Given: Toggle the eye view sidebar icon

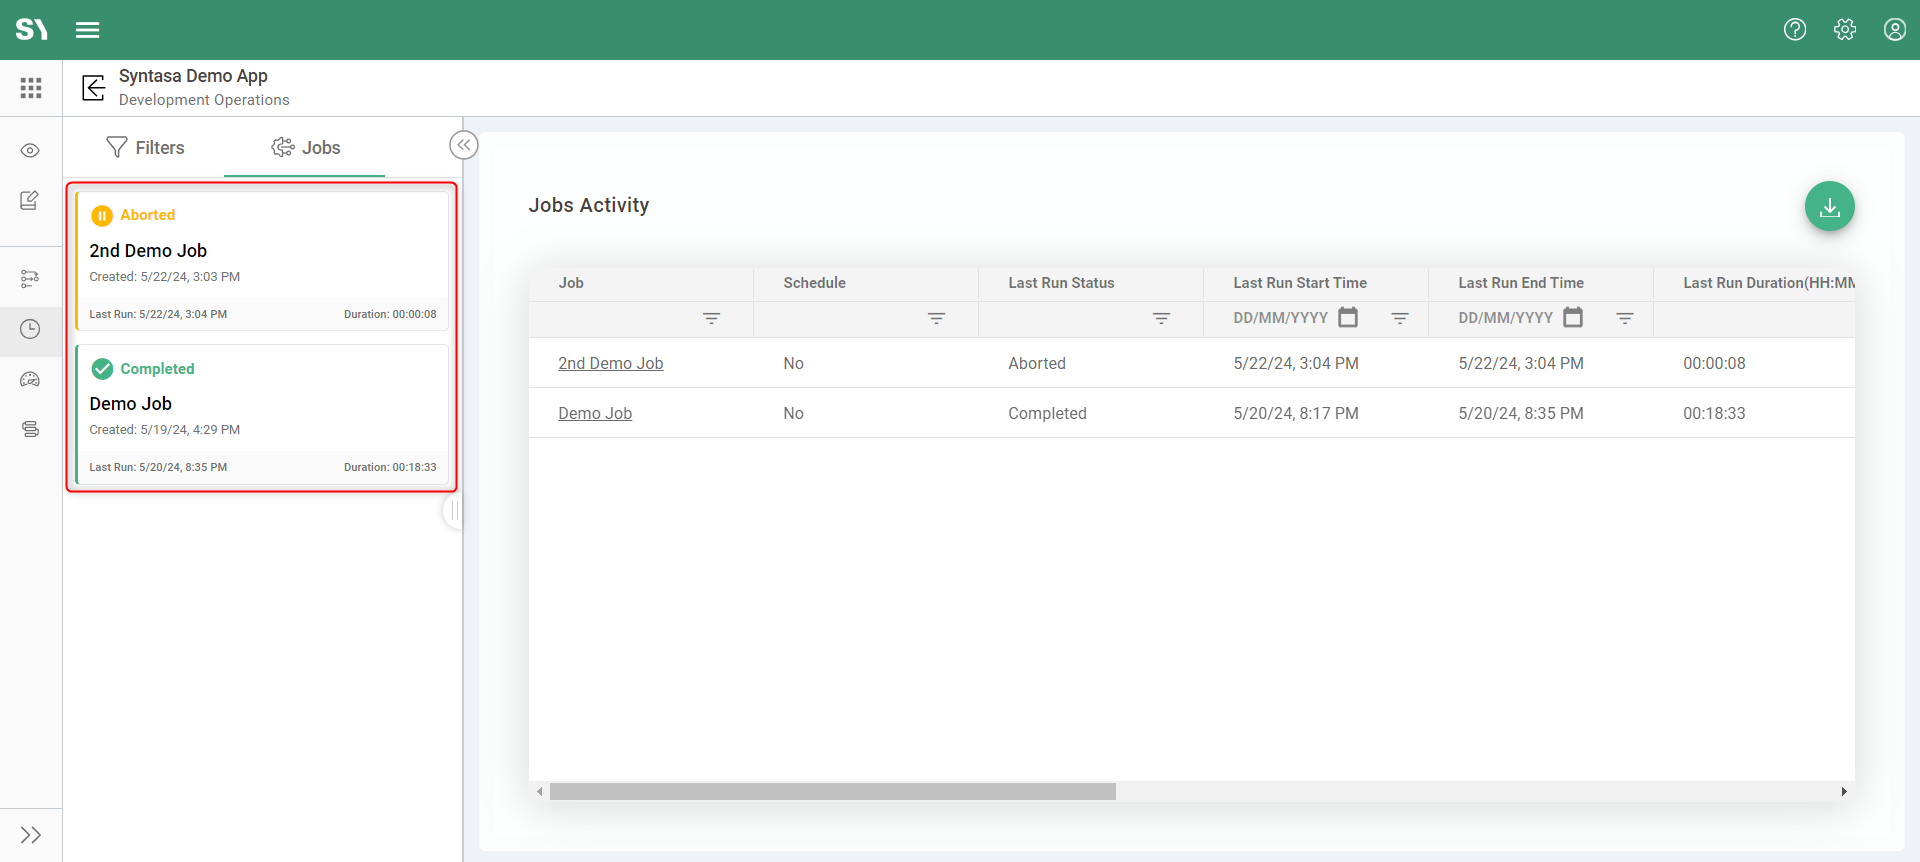Looking at the screenshot, I should (x=31, y=151).
